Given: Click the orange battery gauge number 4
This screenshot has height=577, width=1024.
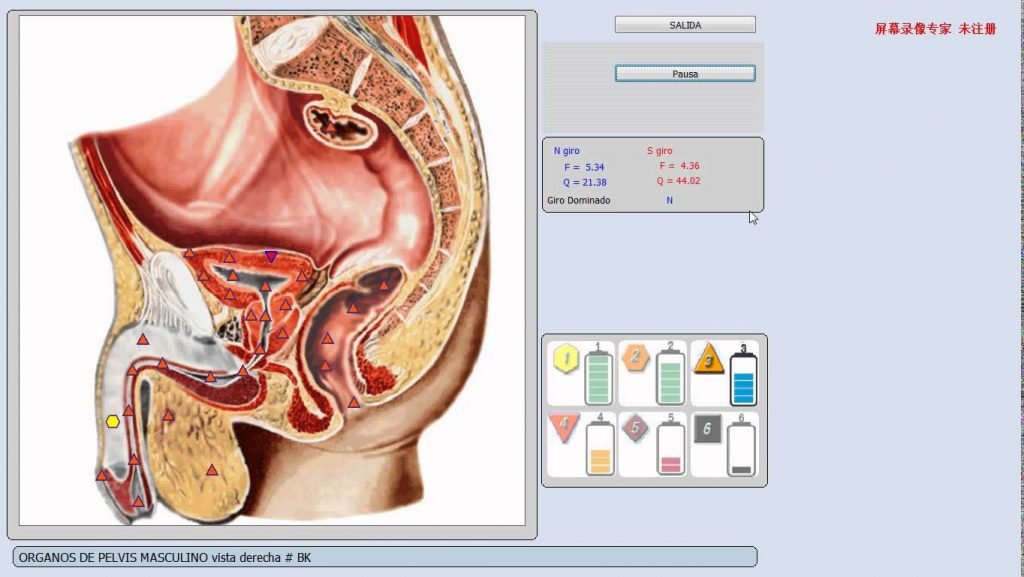Looking at the screenshot, I should tap(600, 448).
